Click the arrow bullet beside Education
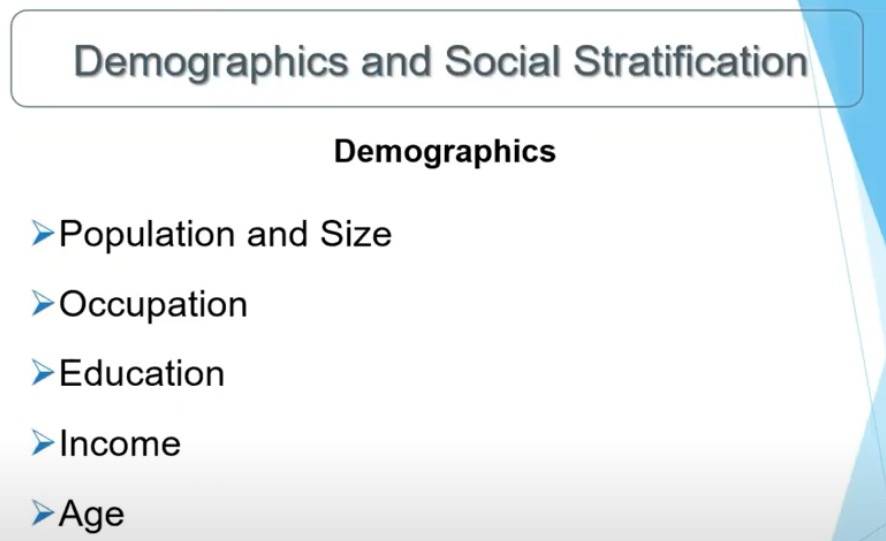Screen dimensions: 886x541 point(43,373)
